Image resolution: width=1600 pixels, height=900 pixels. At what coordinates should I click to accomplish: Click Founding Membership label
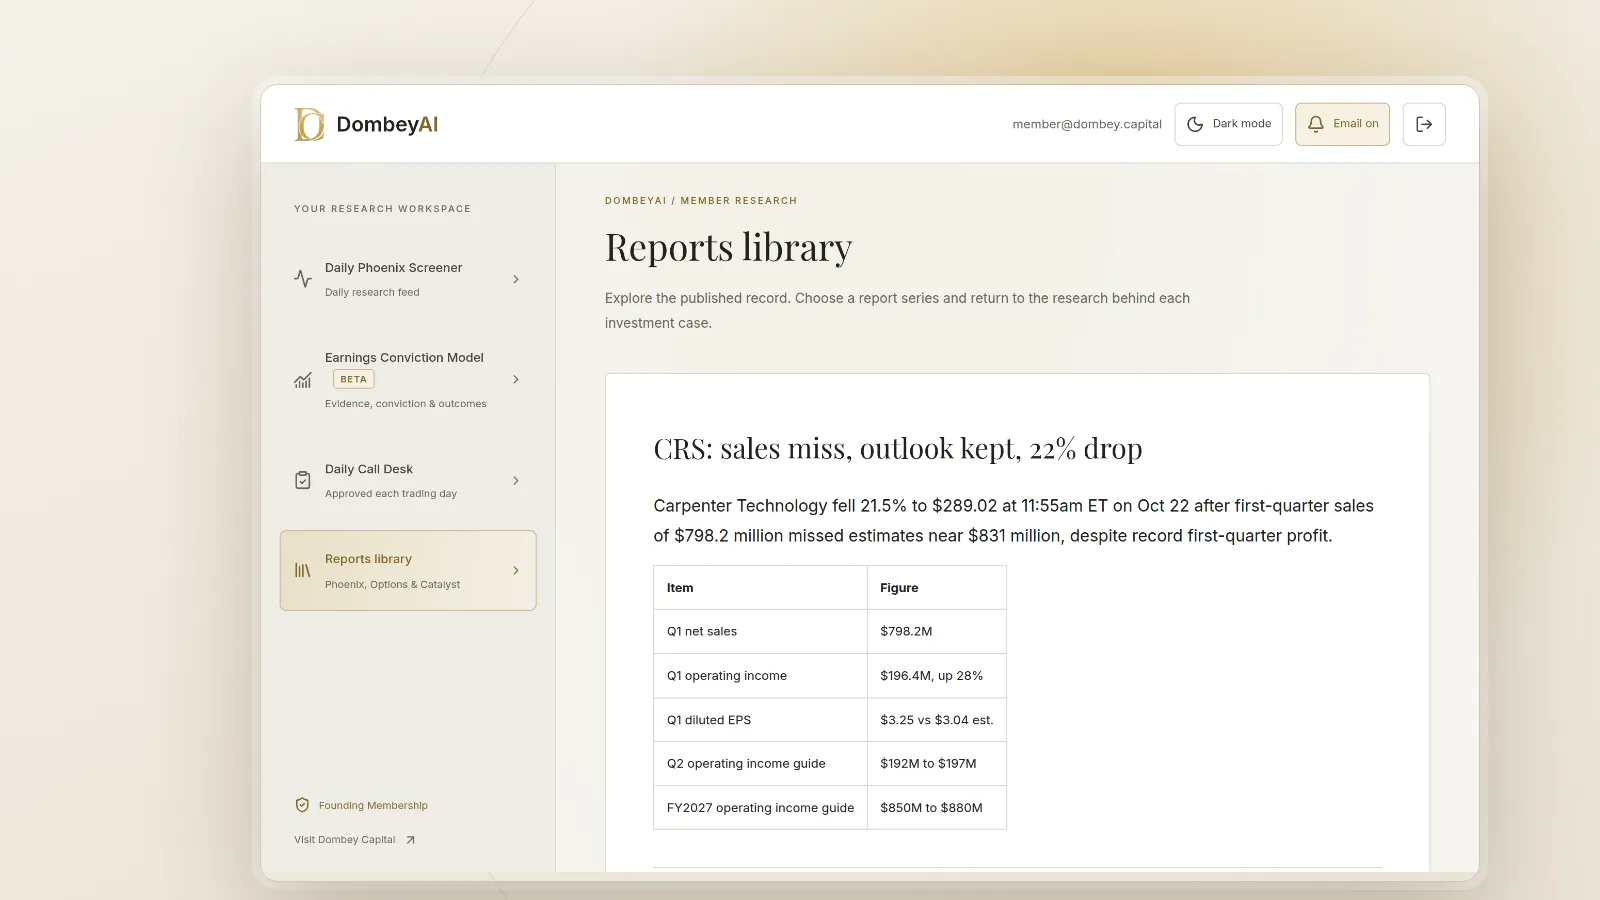pos(373,805)
